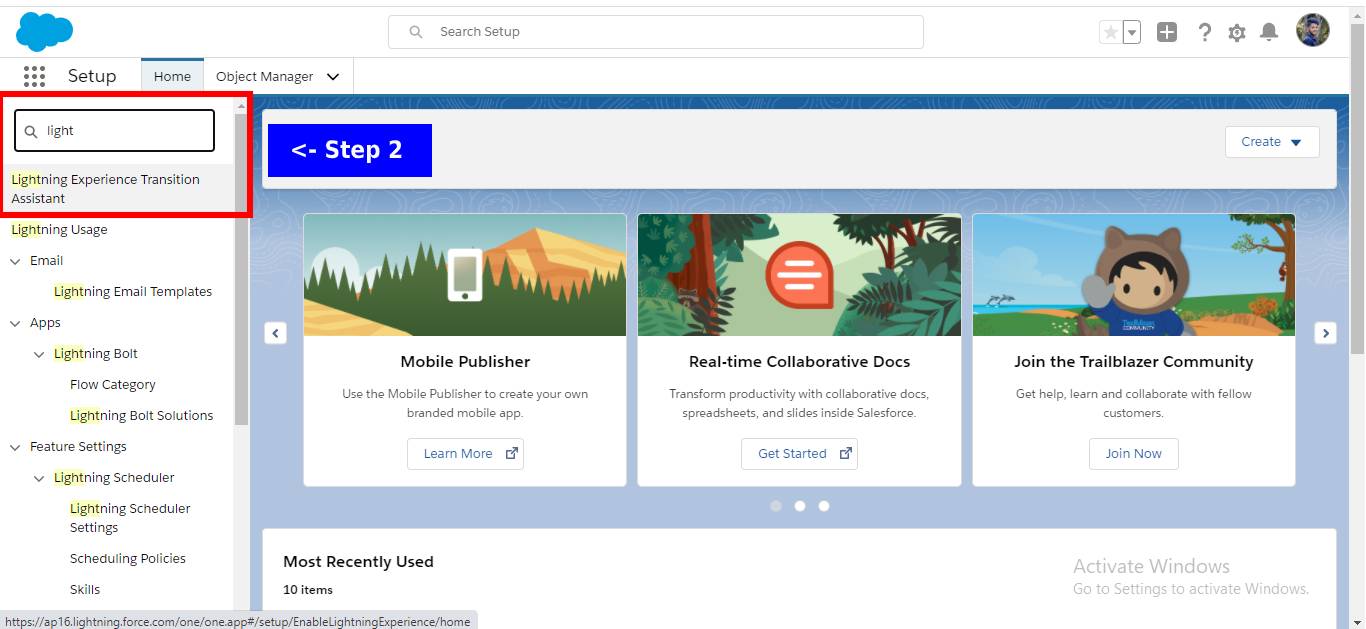Click the carousel left arrow
The image size is (1366, 629).
coord(275,333)
